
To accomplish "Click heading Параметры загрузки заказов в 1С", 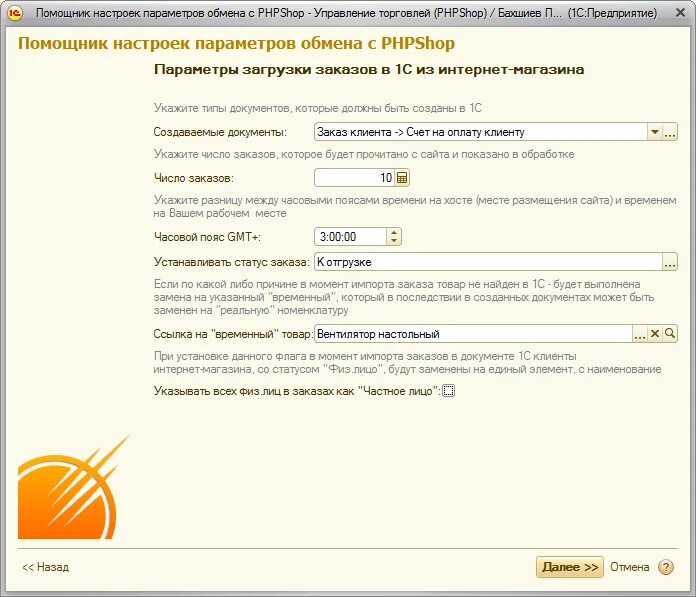I will click(x=369, y=70).
